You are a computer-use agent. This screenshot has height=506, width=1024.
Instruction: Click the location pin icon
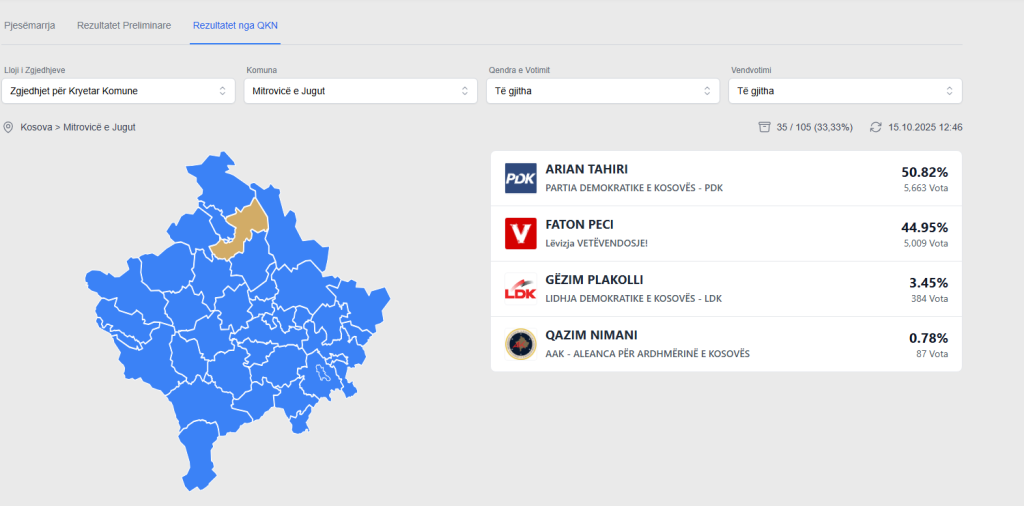pyautogui.click(x=9, y=127)
